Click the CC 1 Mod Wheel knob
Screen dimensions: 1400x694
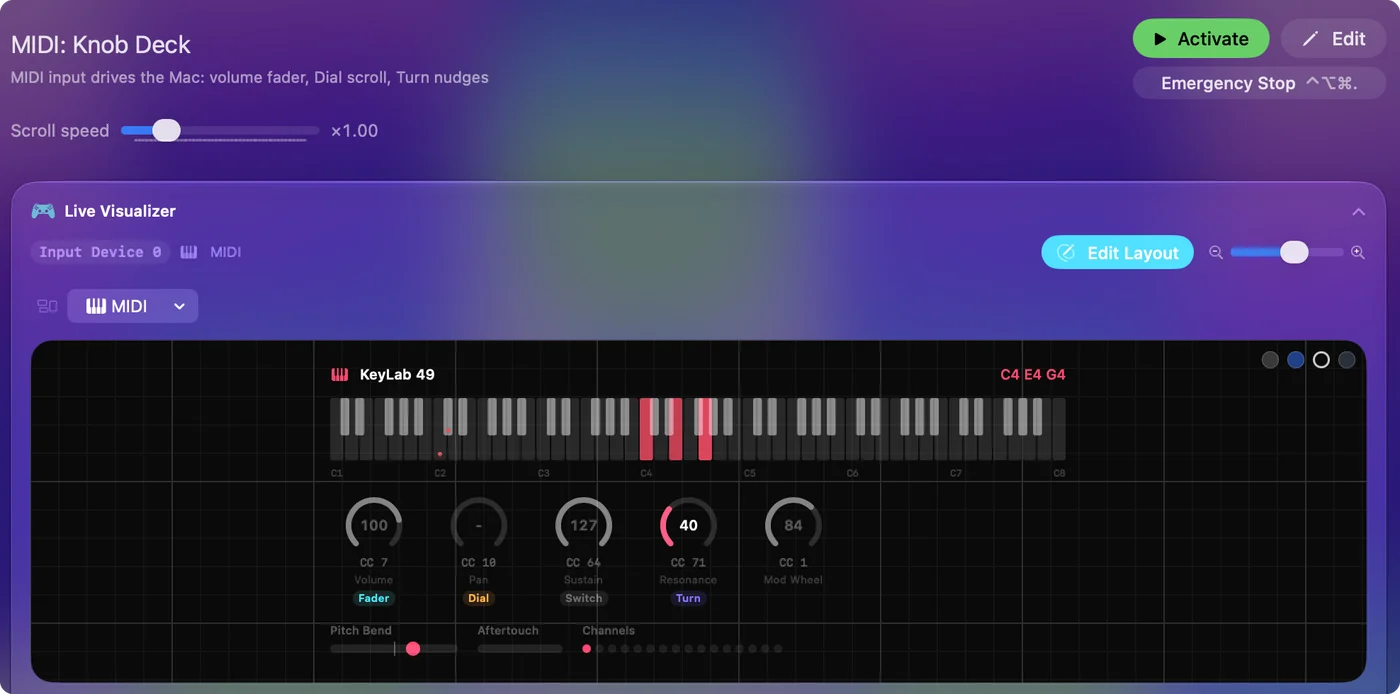pyautogui.click(x=793, y=525)
